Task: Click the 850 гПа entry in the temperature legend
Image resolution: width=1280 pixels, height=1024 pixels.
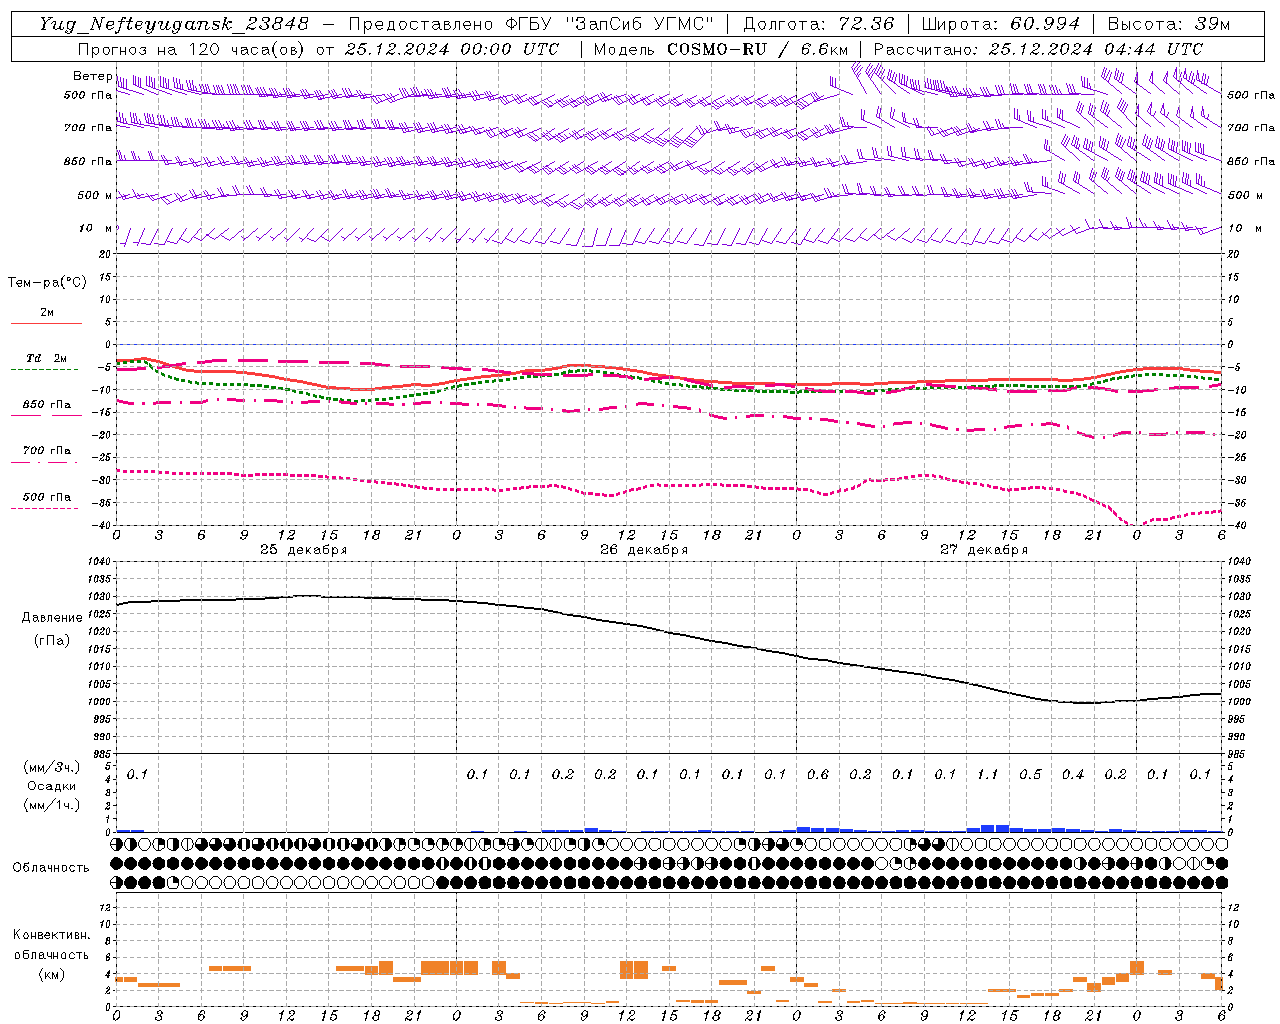Action: pos(47,405)
